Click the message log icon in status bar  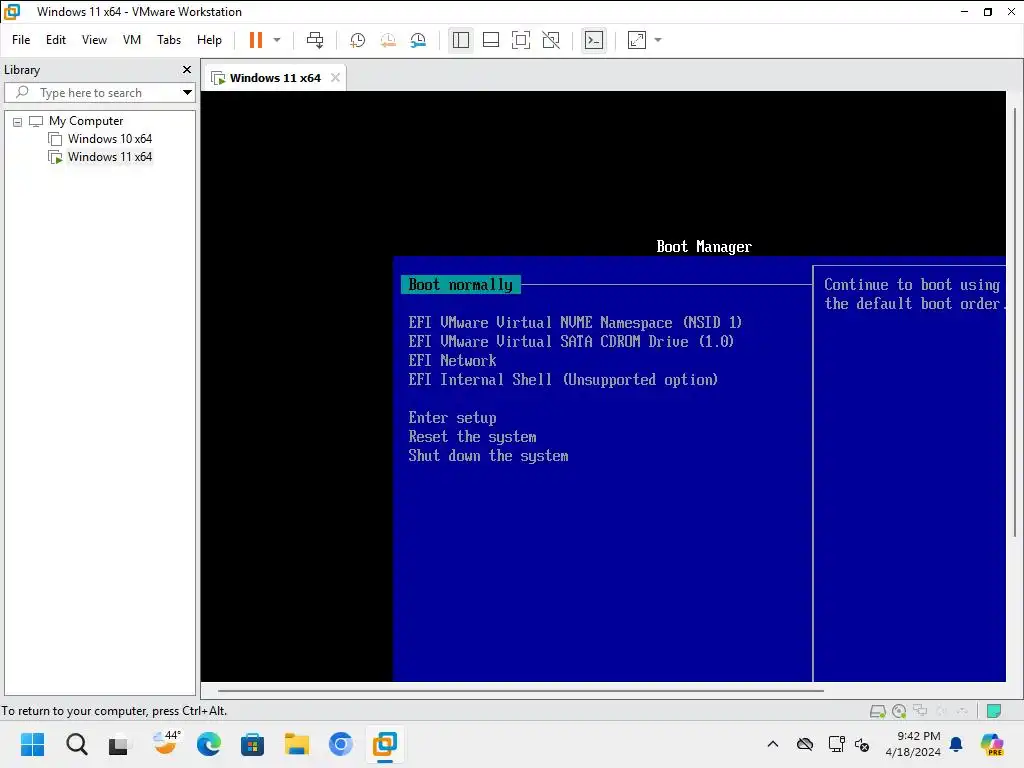[x=994, y=711]
